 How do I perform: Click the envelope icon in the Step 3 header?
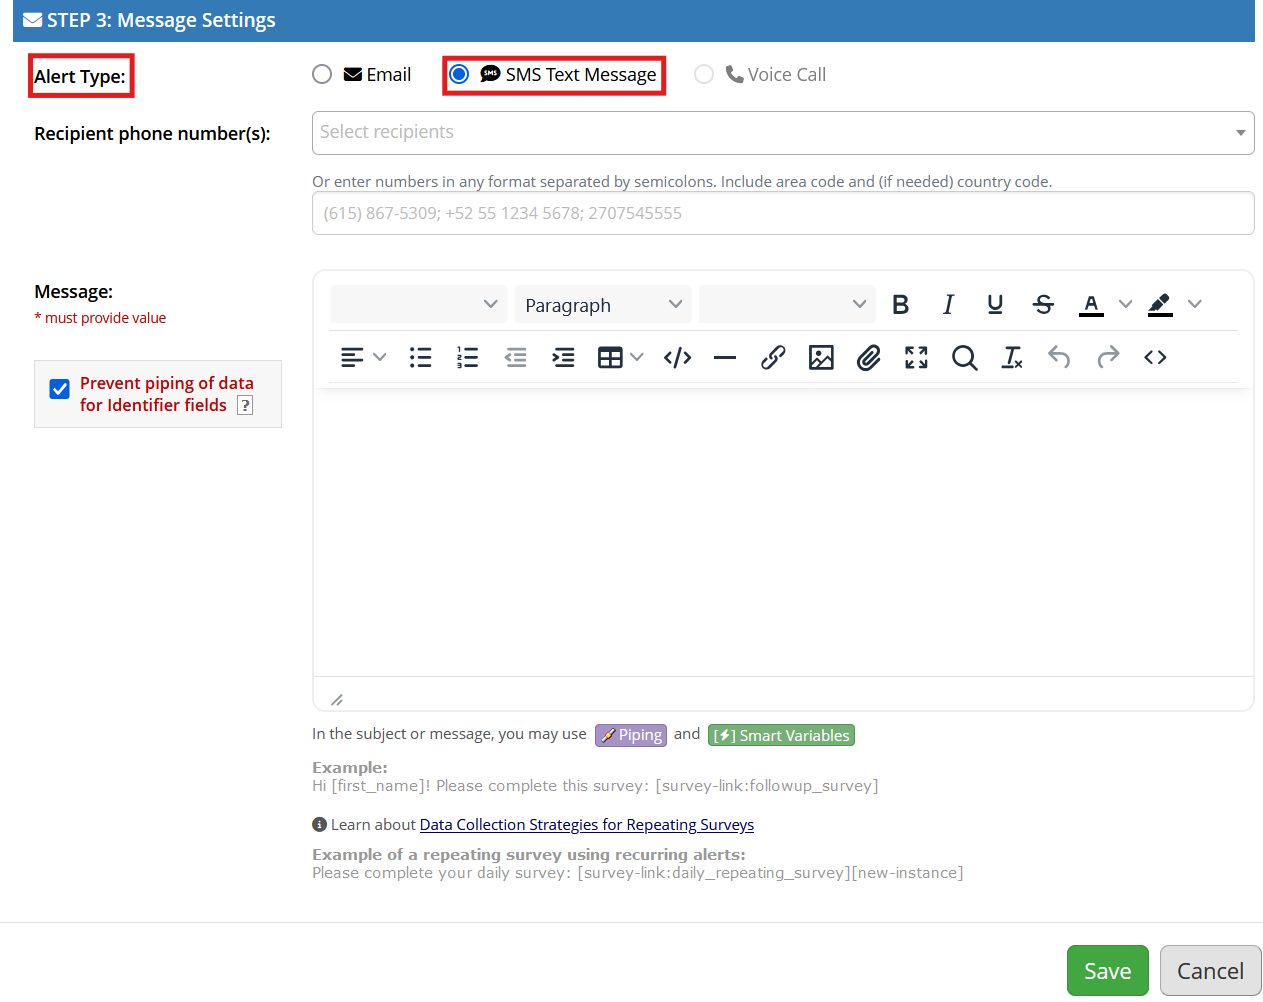(32, 20)
